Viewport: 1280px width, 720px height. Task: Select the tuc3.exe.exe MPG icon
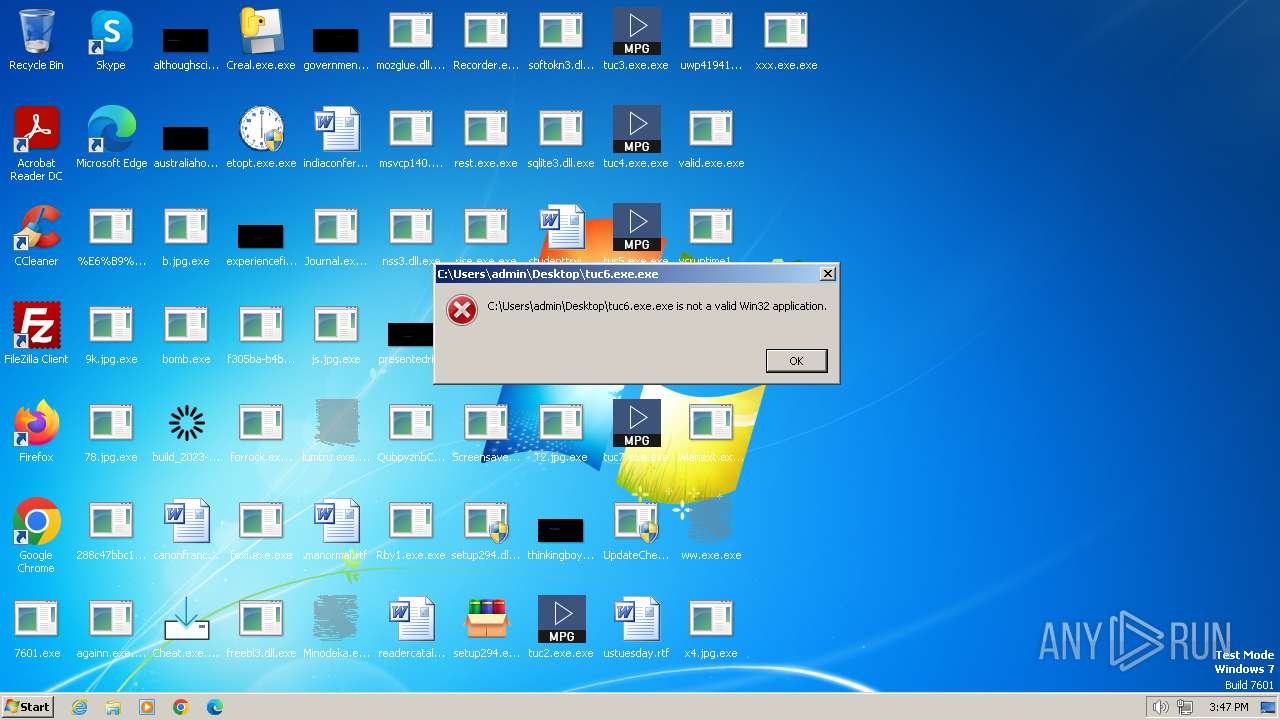click(636, 31)
